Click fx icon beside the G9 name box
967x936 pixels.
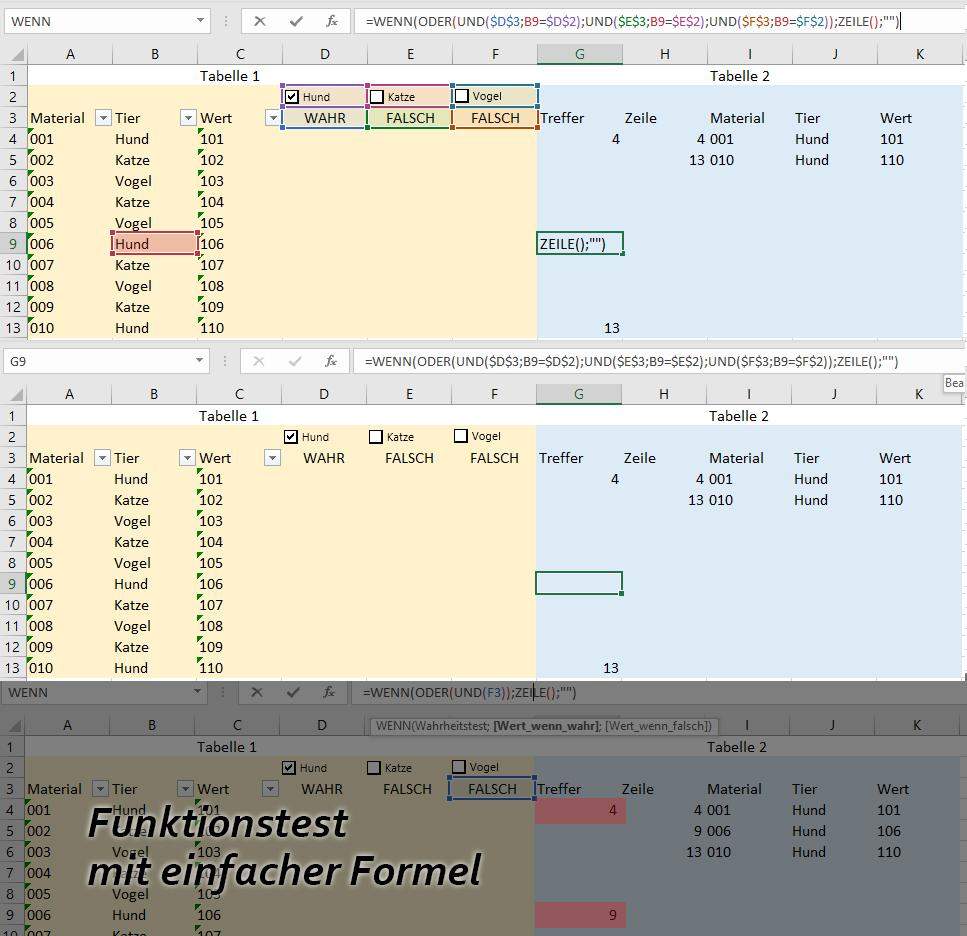click(x=331, y=361)
